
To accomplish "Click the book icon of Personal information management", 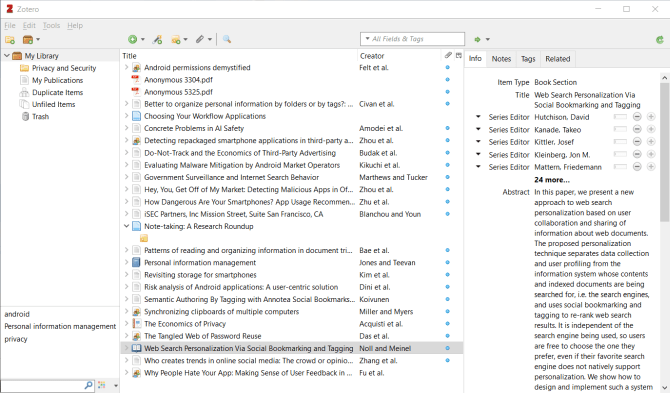I will point(136,262).
